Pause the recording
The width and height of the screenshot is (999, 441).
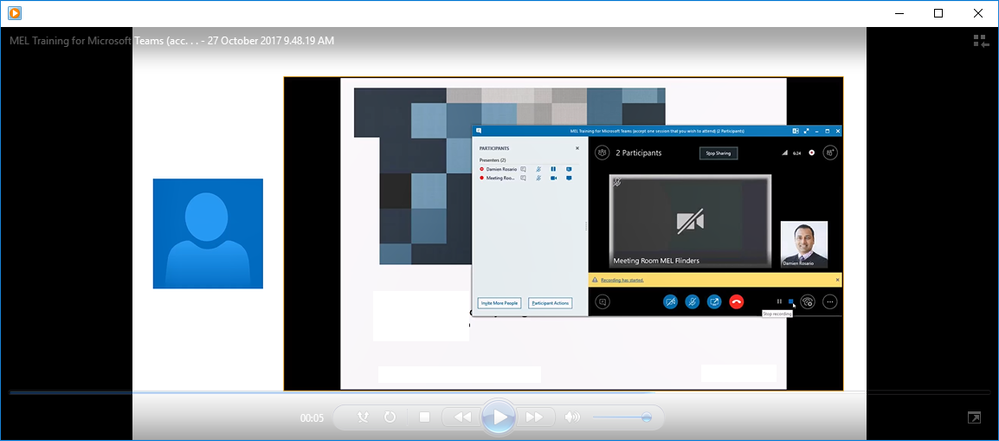(779, 301)
